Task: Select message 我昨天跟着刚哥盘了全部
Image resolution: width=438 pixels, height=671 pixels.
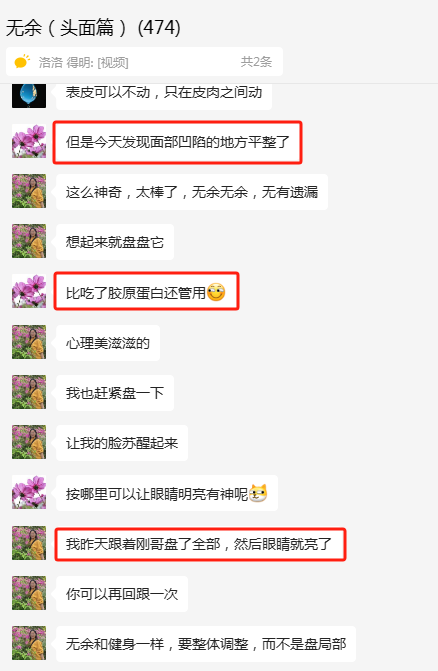Action: (200, 544)
